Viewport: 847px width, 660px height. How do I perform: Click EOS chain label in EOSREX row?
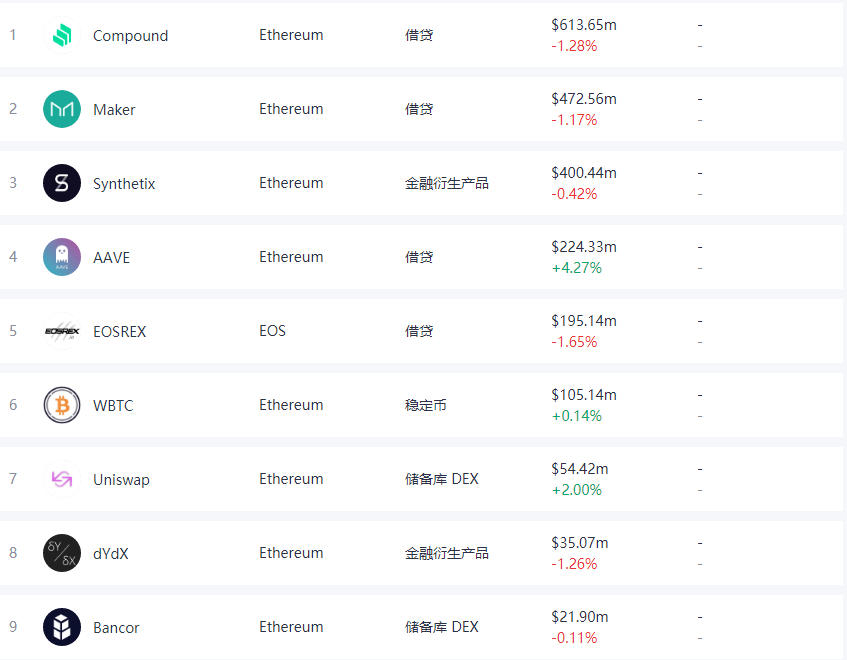coord(272,331)
